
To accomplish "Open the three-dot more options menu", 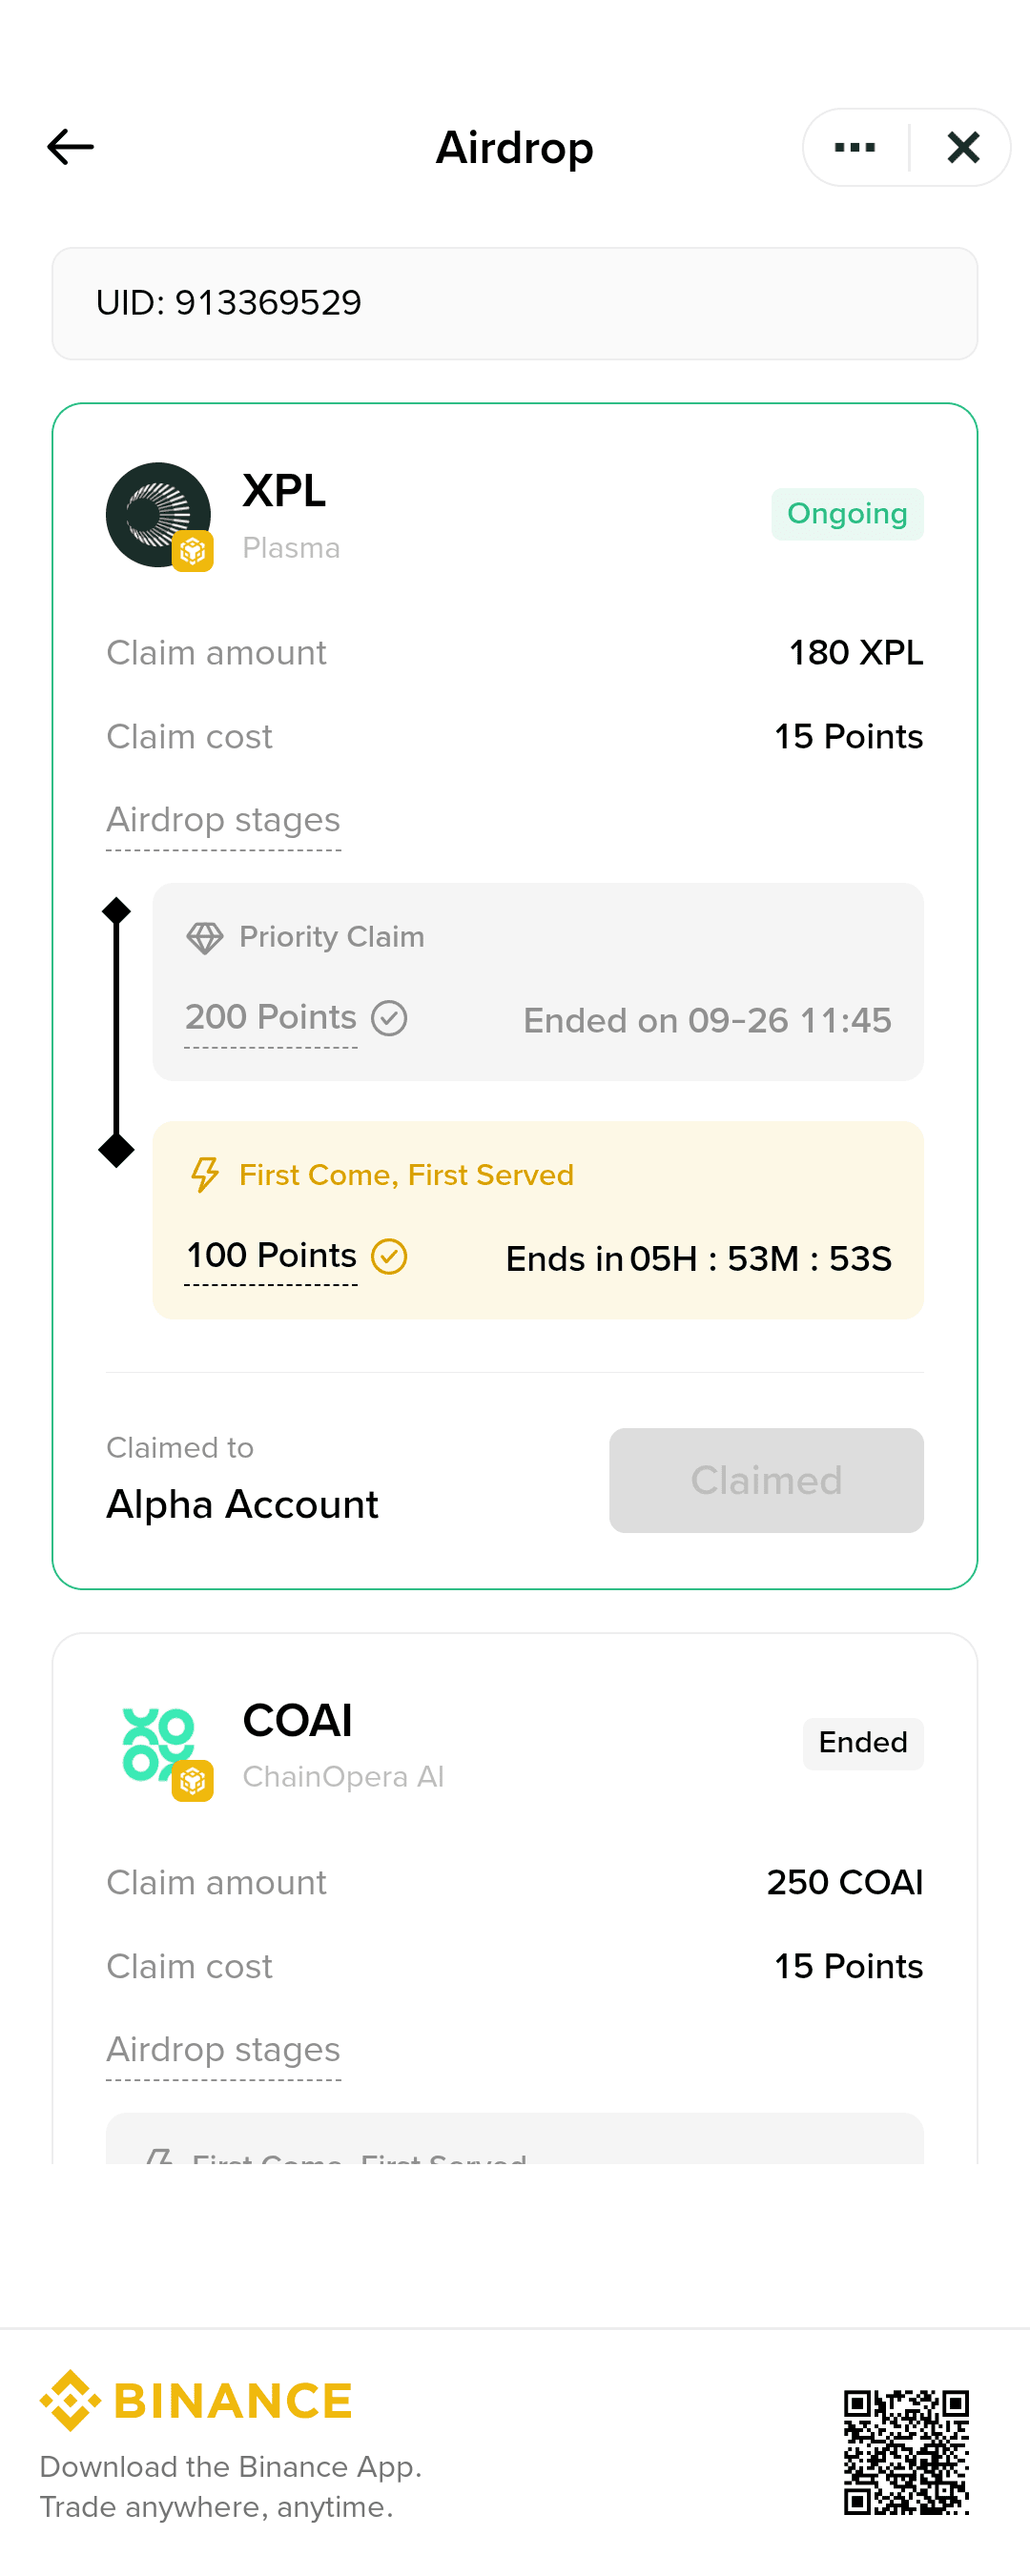I will pyautogui.click(x=855, y=147).
